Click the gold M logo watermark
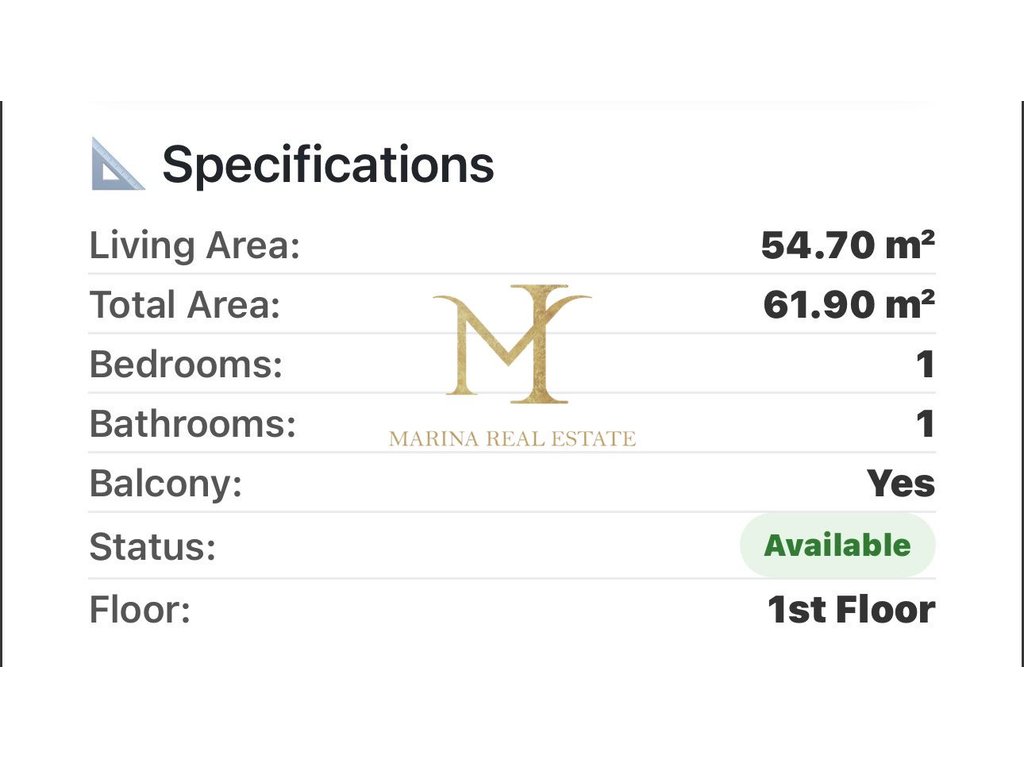This screenshot has height=768, width=1024. point(512,343)
